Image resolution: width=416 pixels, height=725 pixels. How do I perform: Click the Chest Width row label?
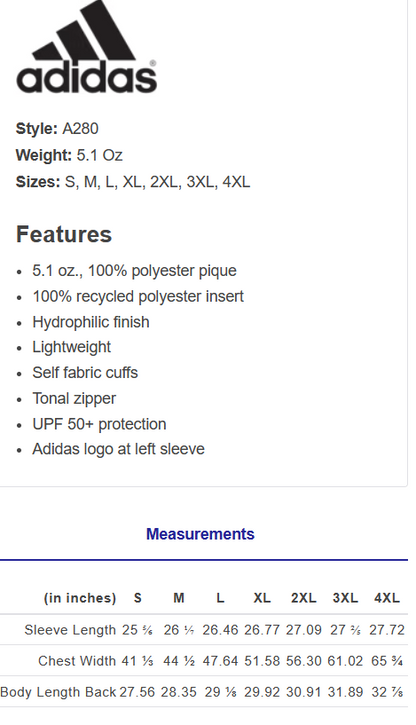point(77,661)
